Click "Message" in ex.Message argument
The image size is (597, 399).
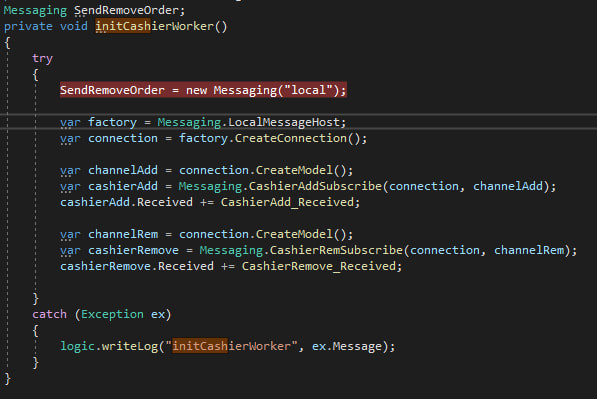click(357, 346)
